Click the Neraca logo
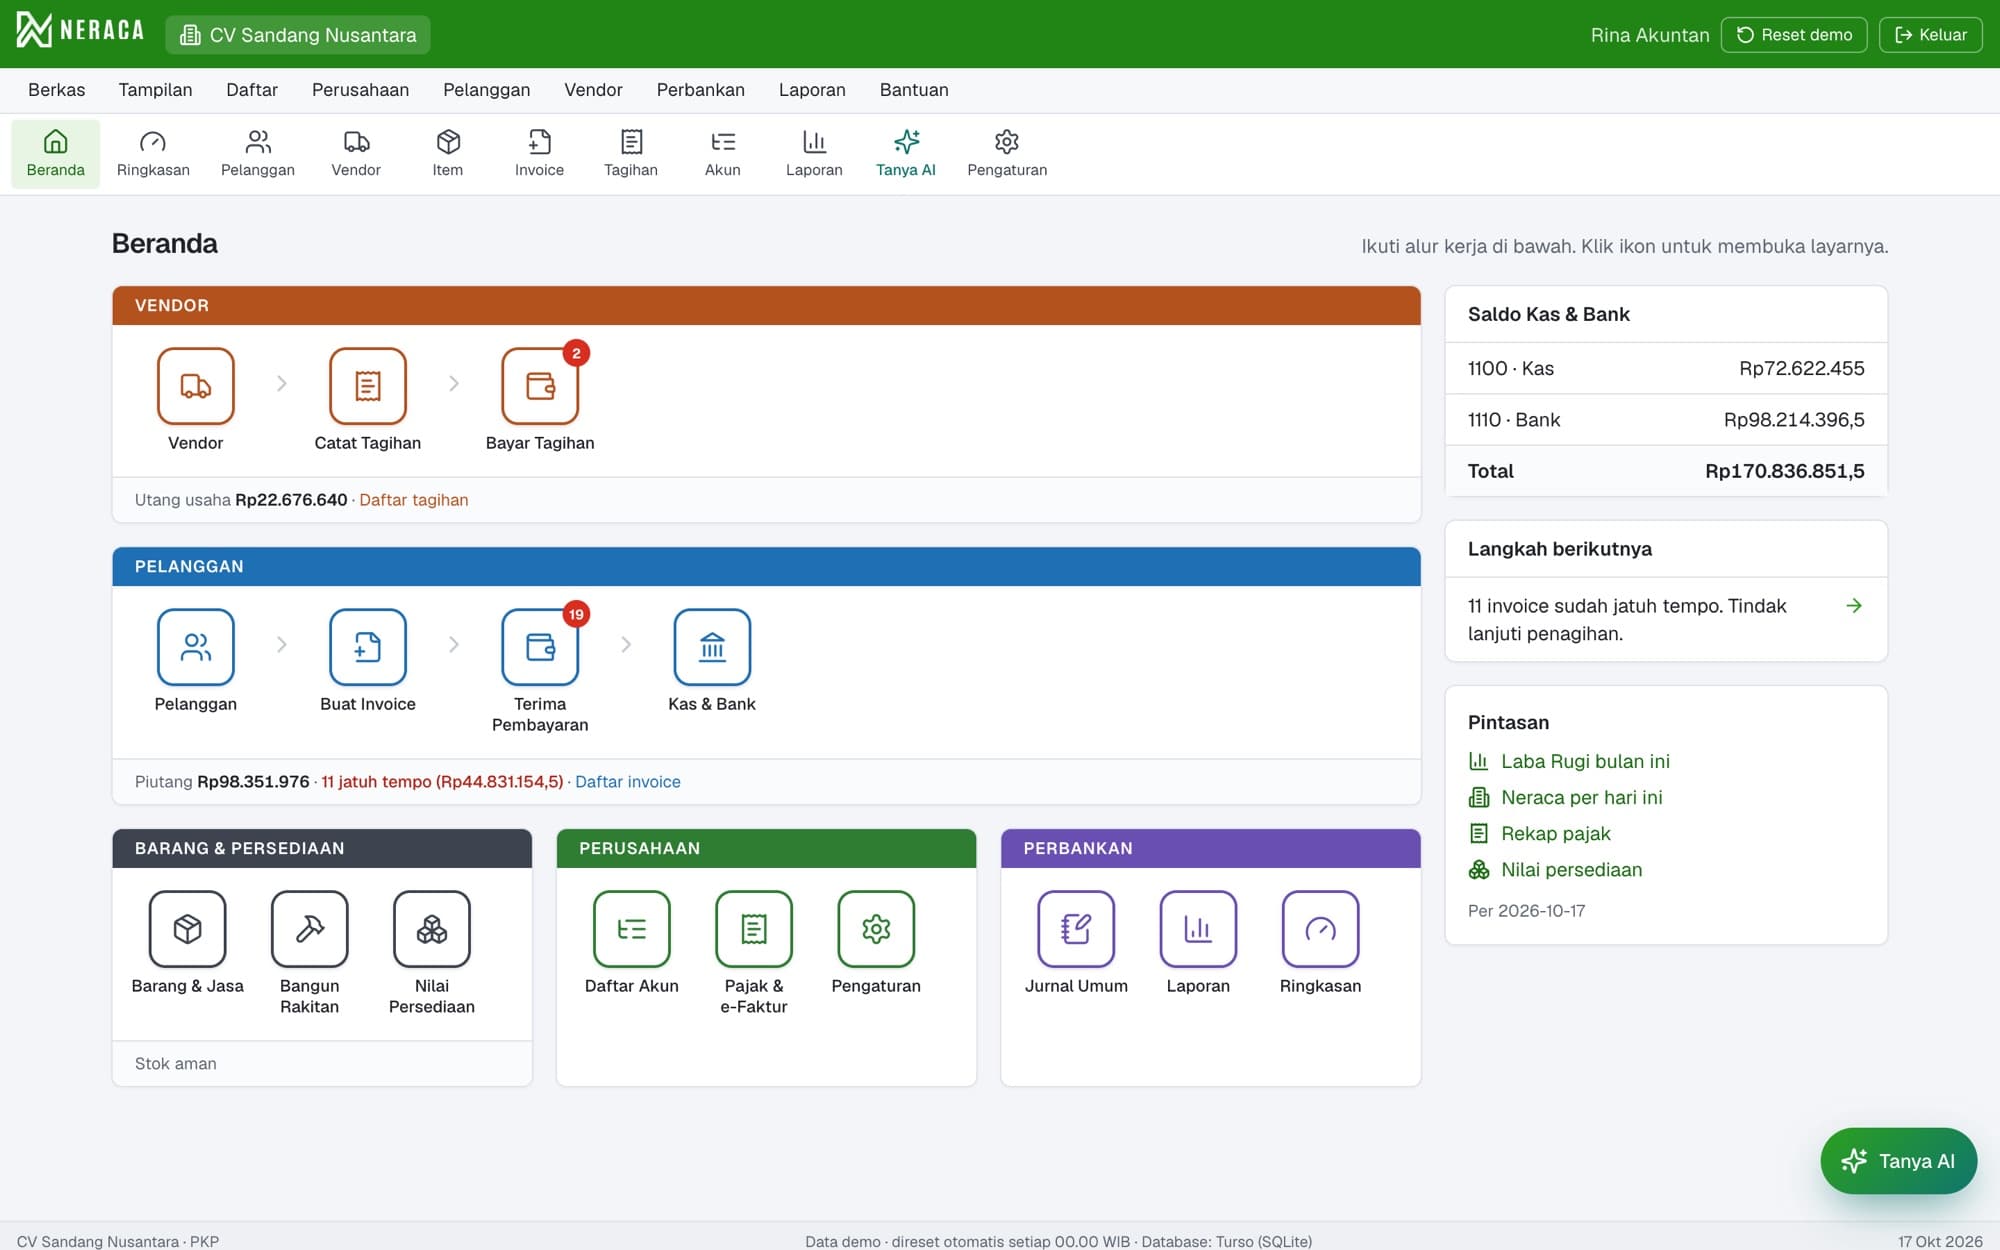This screenshot has height=1250, width=2000. click(81, 30)
